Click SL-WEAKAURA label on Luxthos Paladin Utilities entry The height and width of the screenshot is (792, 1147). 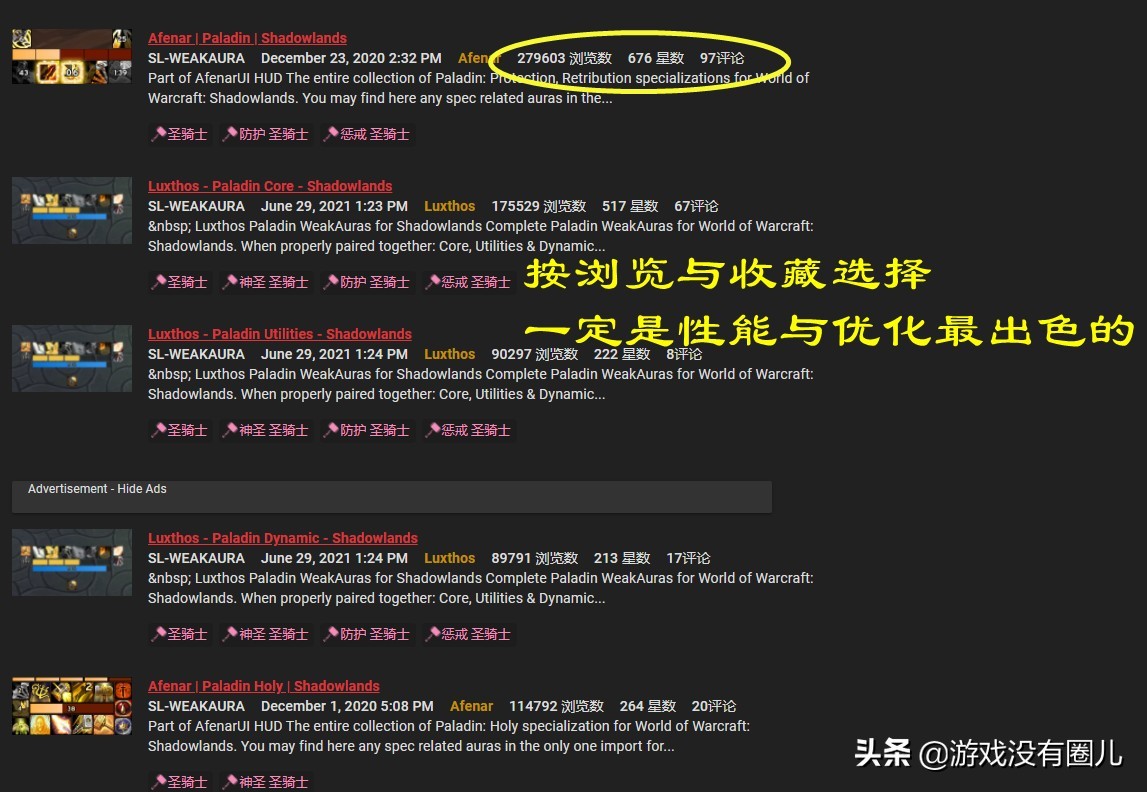coord(196,354)
